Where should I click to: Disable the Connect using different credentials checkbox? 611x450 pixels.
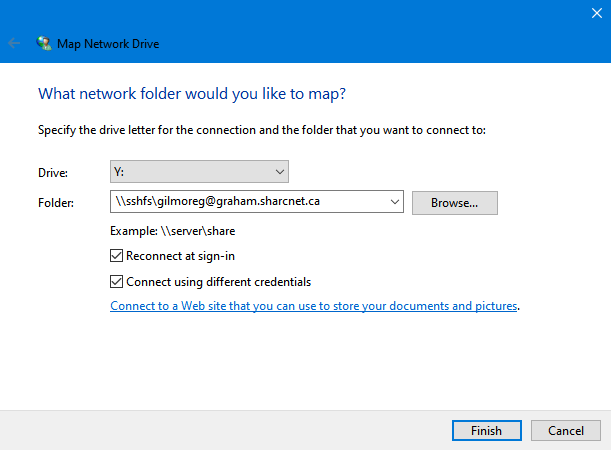(117, 281)
